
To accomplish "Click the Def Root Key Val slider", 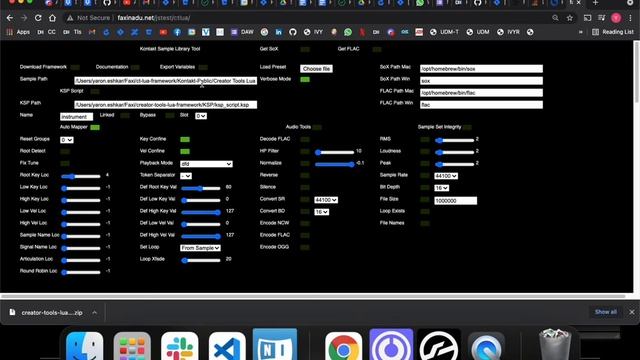I will click(x=201, y=188).
